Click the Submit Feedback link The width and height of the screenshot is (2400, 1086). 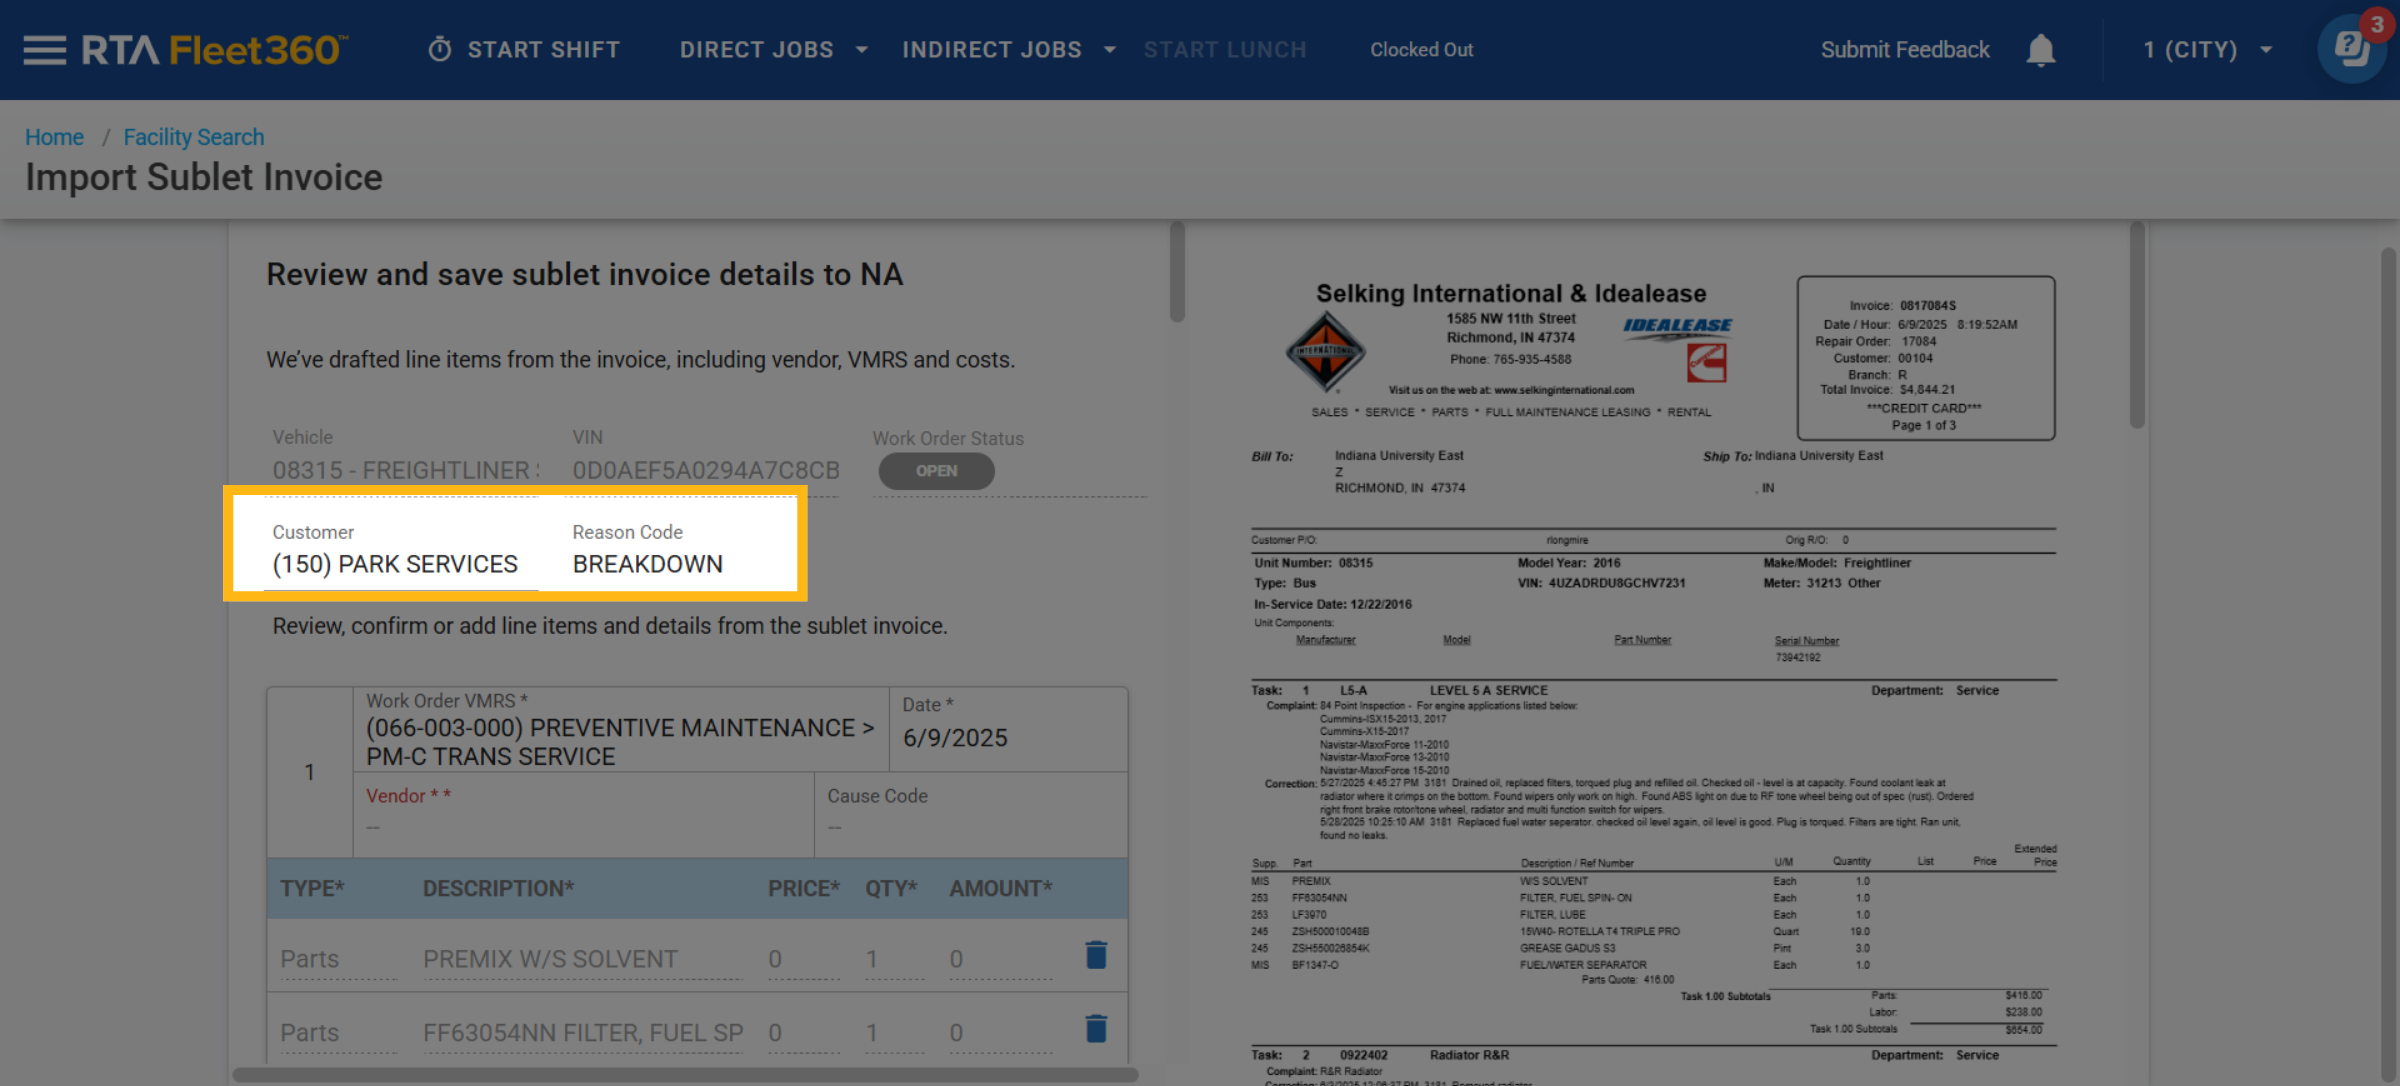(x=1904, y=50)
